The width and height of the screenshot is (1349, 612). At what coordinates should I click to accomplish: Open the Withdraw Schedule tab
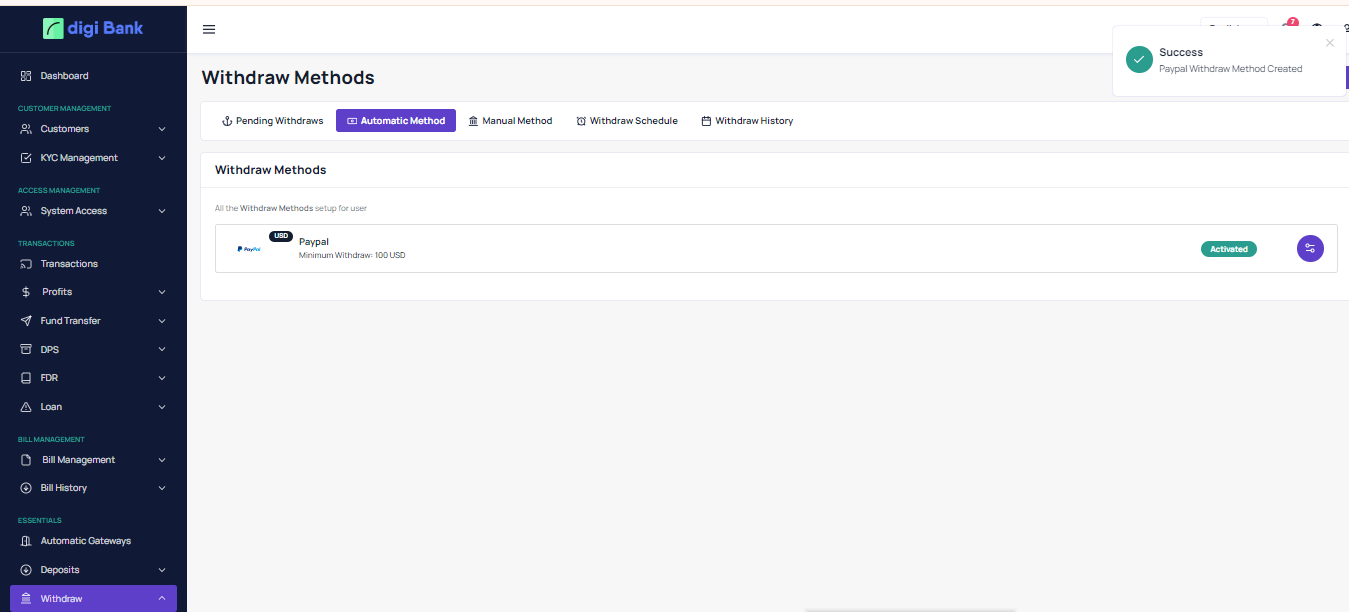click(x=627, y=121)
